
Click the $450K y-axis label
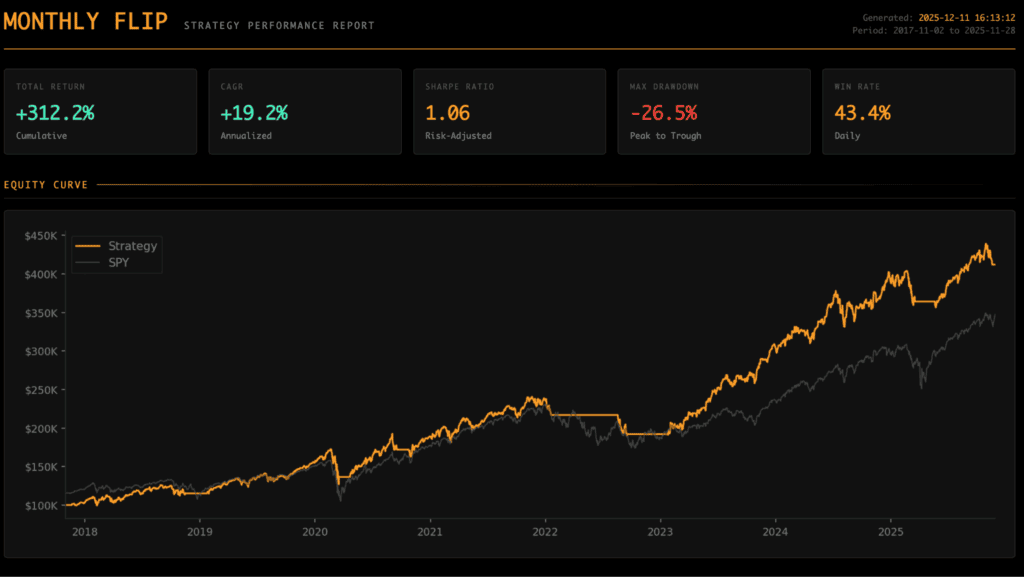pyautogui.click(x=41, y=236)
